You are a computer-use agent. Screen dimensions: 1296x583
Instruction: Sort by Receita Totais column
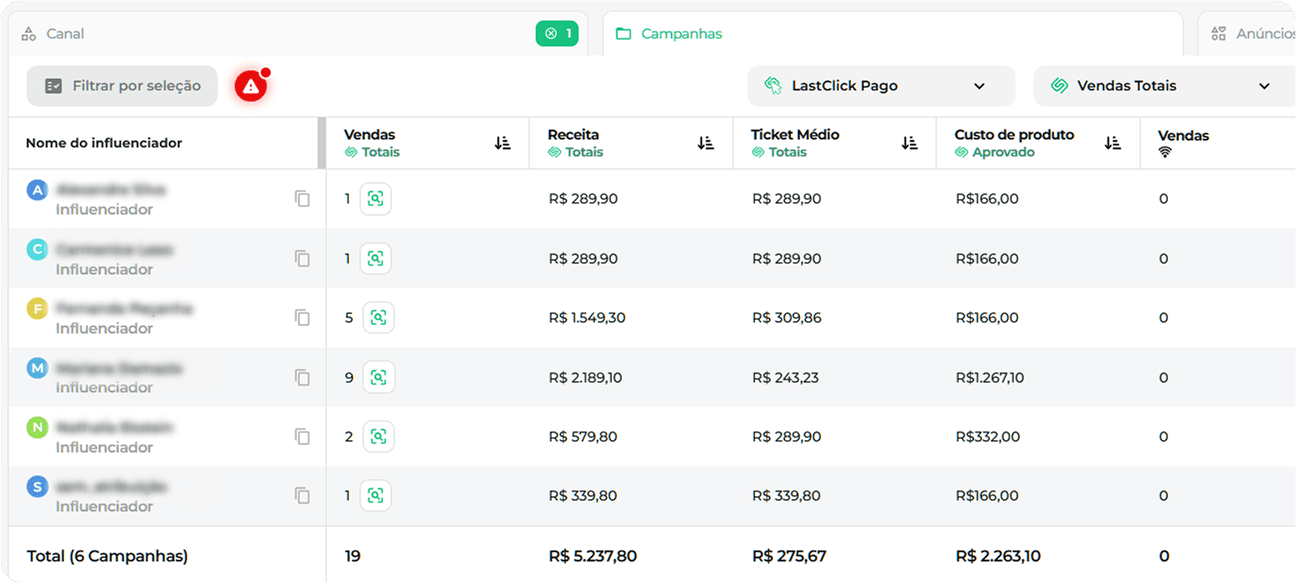pos(706,143)
